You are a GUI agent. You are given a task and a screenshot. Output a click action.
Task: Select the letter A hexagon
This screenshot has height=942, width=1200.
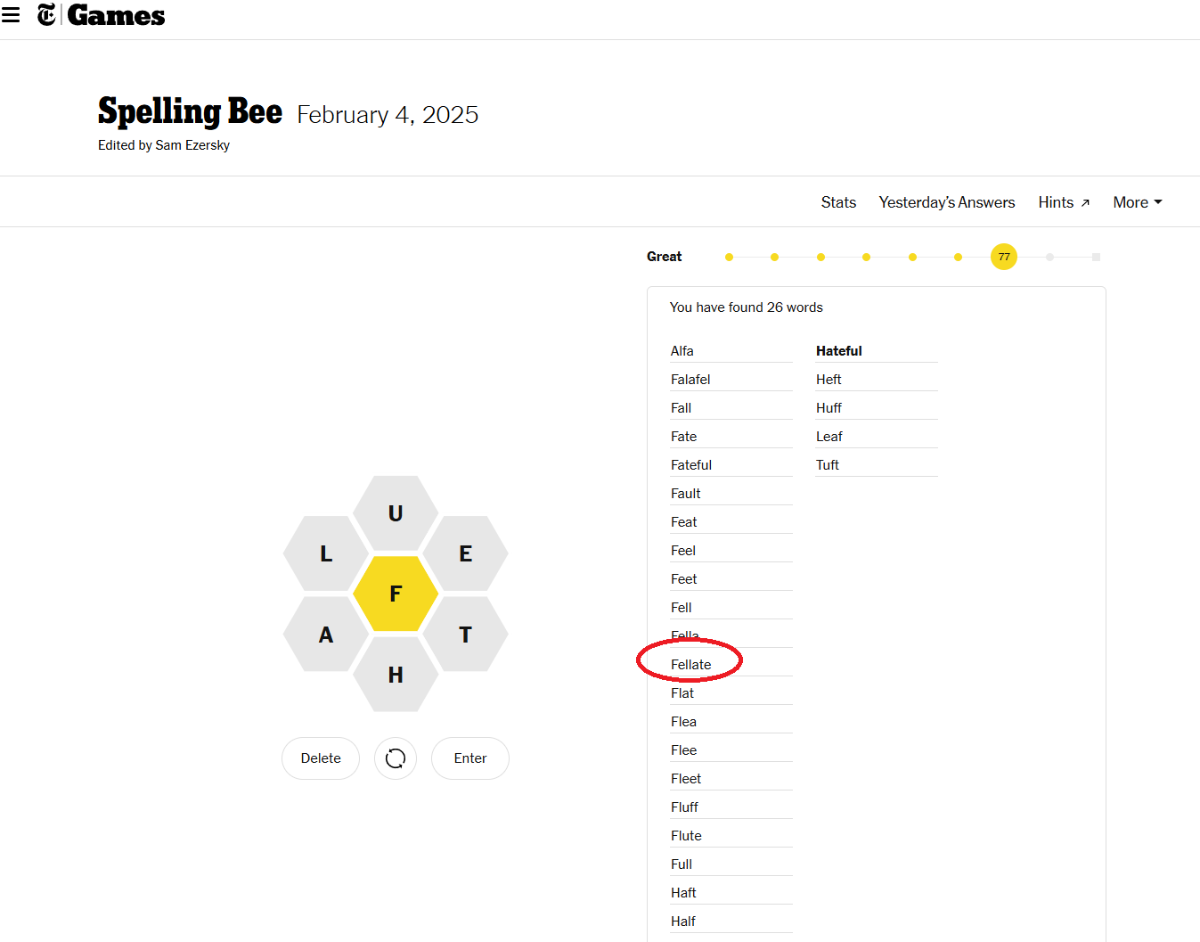(x=326, y=634)
